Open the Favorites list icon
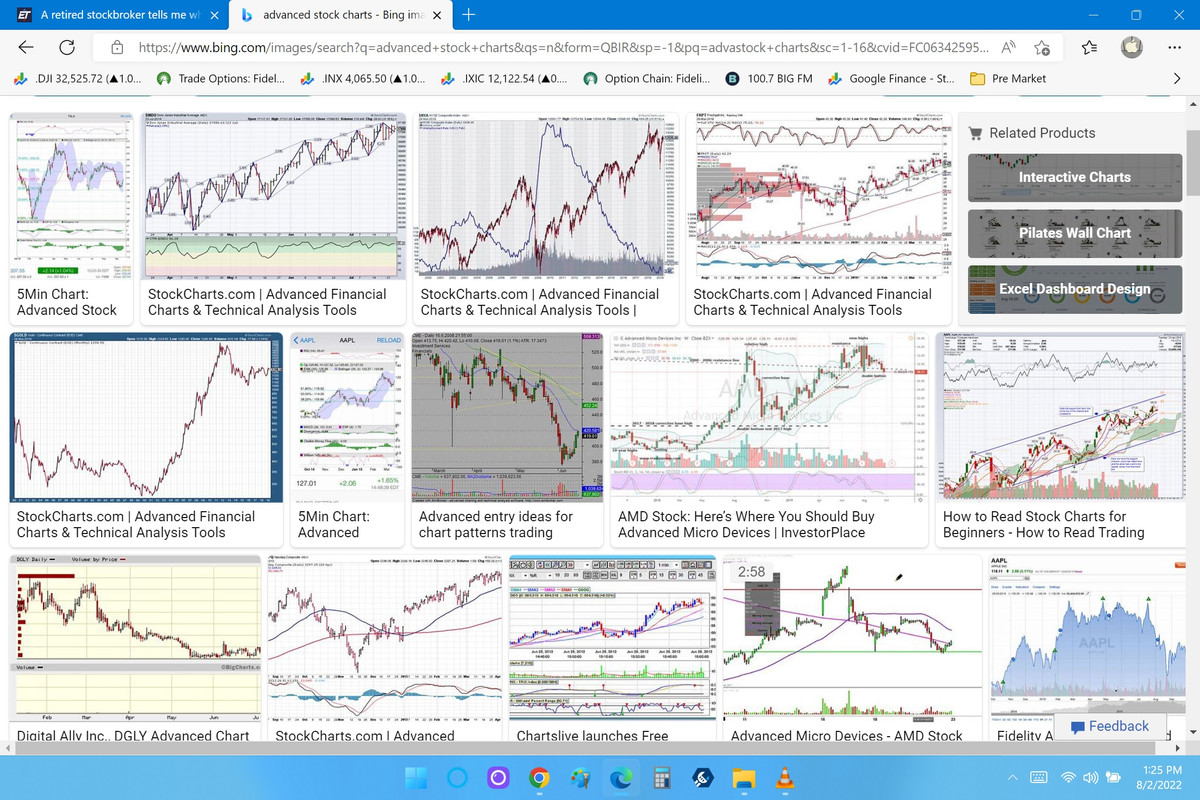 [x=1090, y=47]
